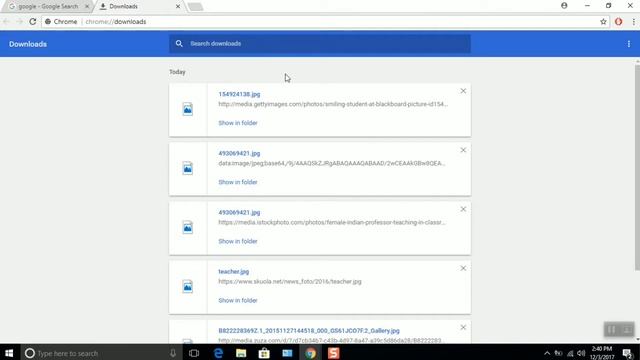The image size is (640, 360).
Task: Remove the data:image 493069421.jpg entry
Action: [x=463, y=150]
